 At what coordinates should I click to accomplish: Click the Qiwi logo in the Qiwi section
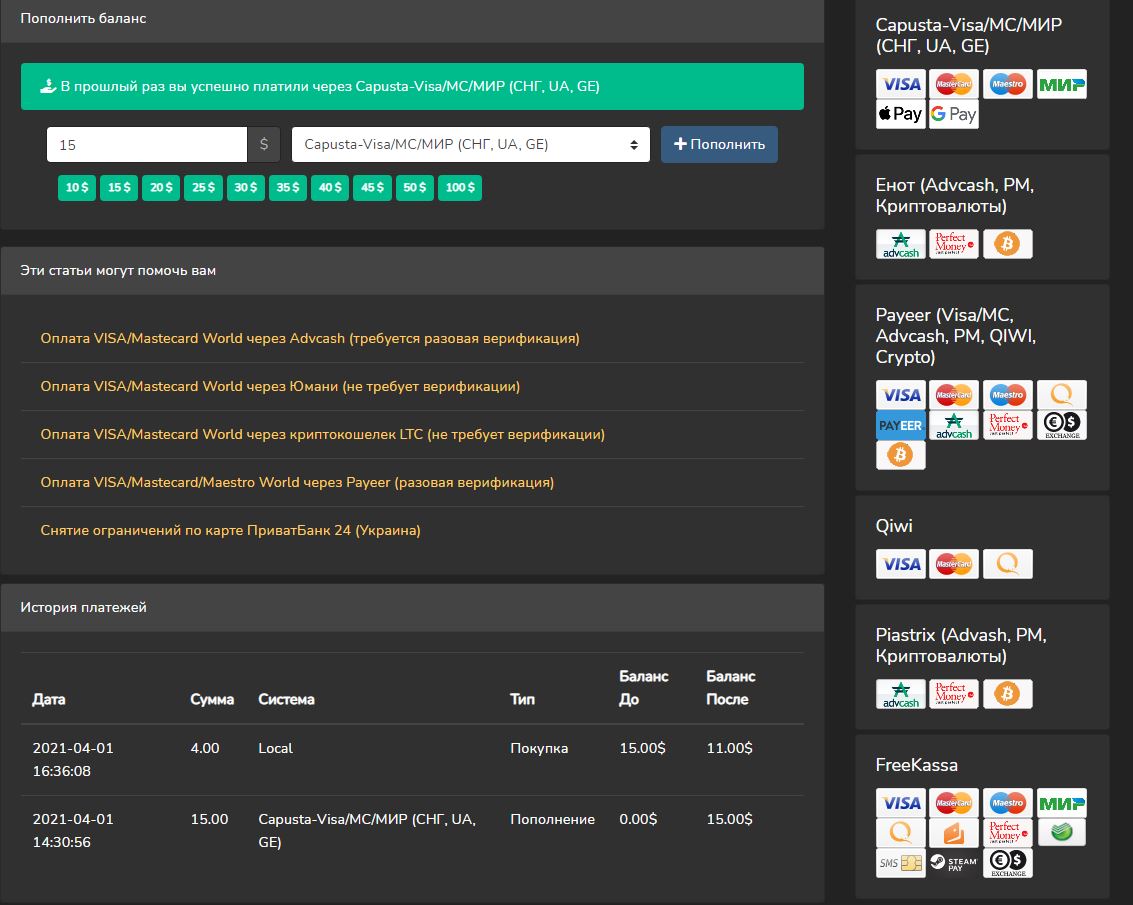click(1007, 564)
